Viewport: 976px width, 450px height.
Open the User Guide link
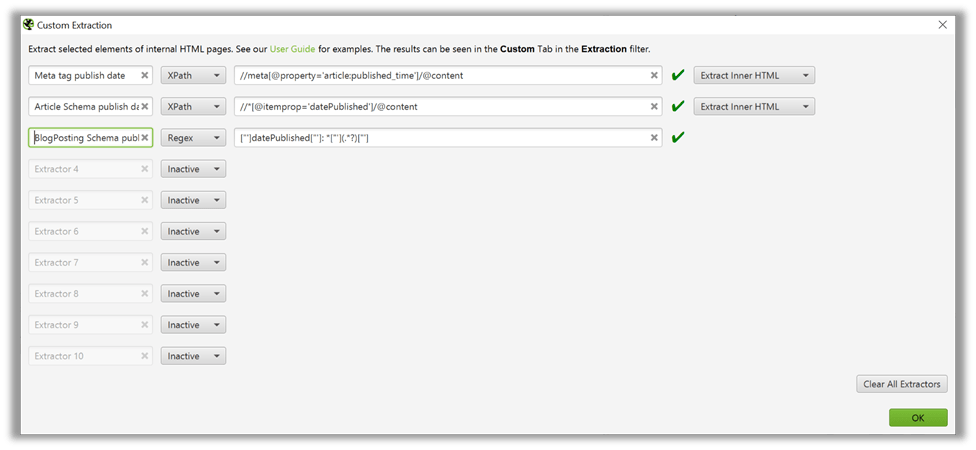[x=292, y=49]
